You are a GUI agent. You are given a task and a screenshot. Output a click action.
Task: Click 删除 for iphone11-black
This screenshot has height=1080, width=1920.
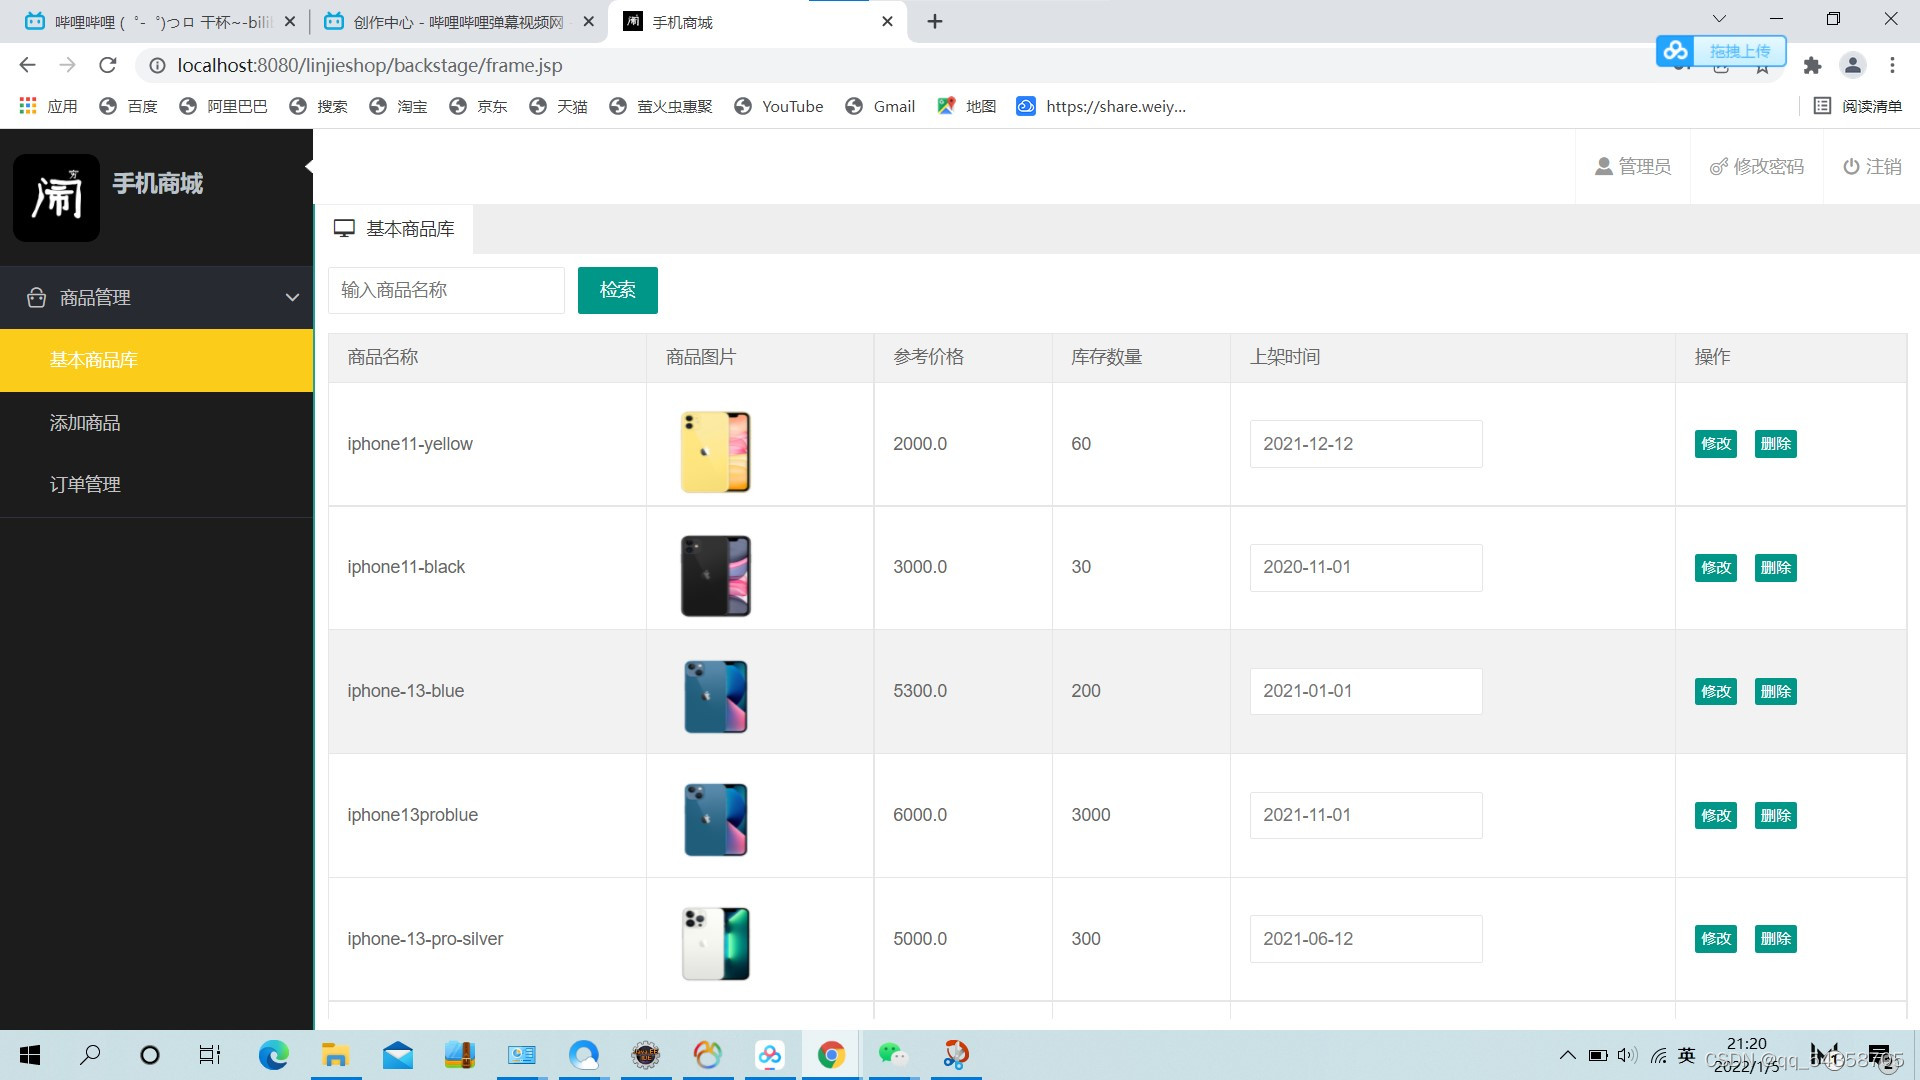[x=1776, y=568]
